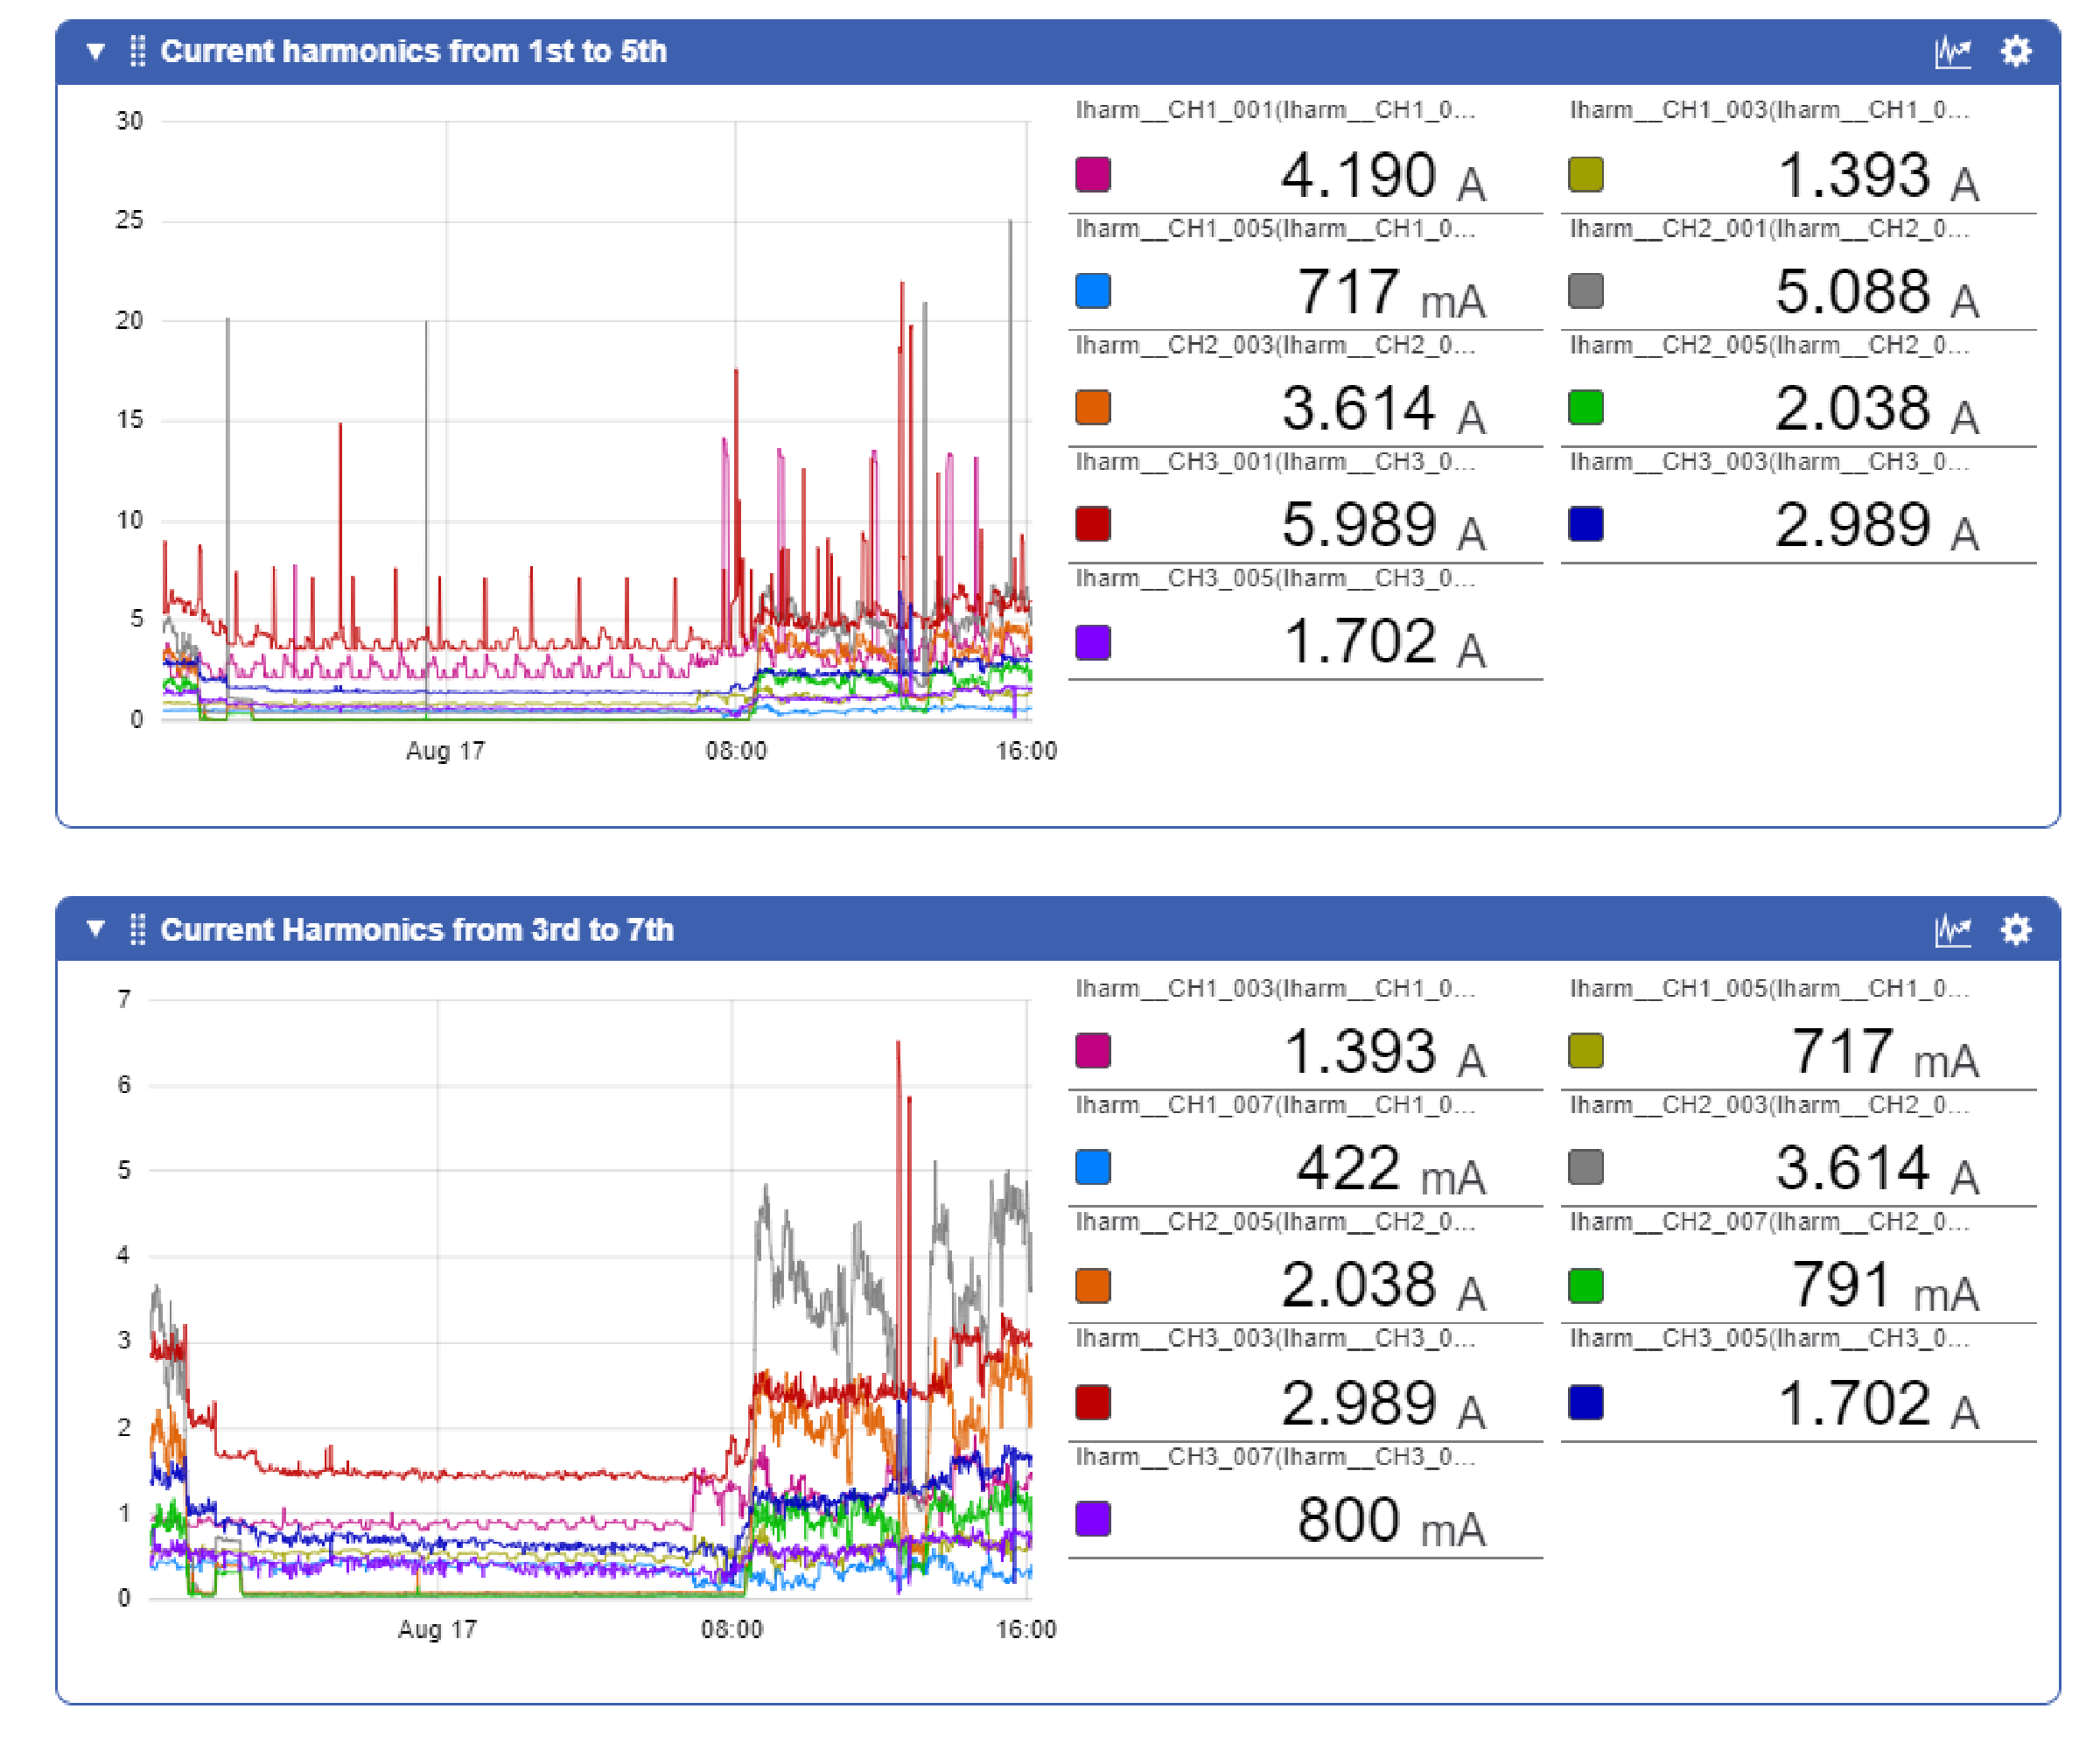This screenshot has height=1744, width=2100.
Task: Click gray swatch for CH2_001 5.088 A
Action: [x=1586, y=291]
